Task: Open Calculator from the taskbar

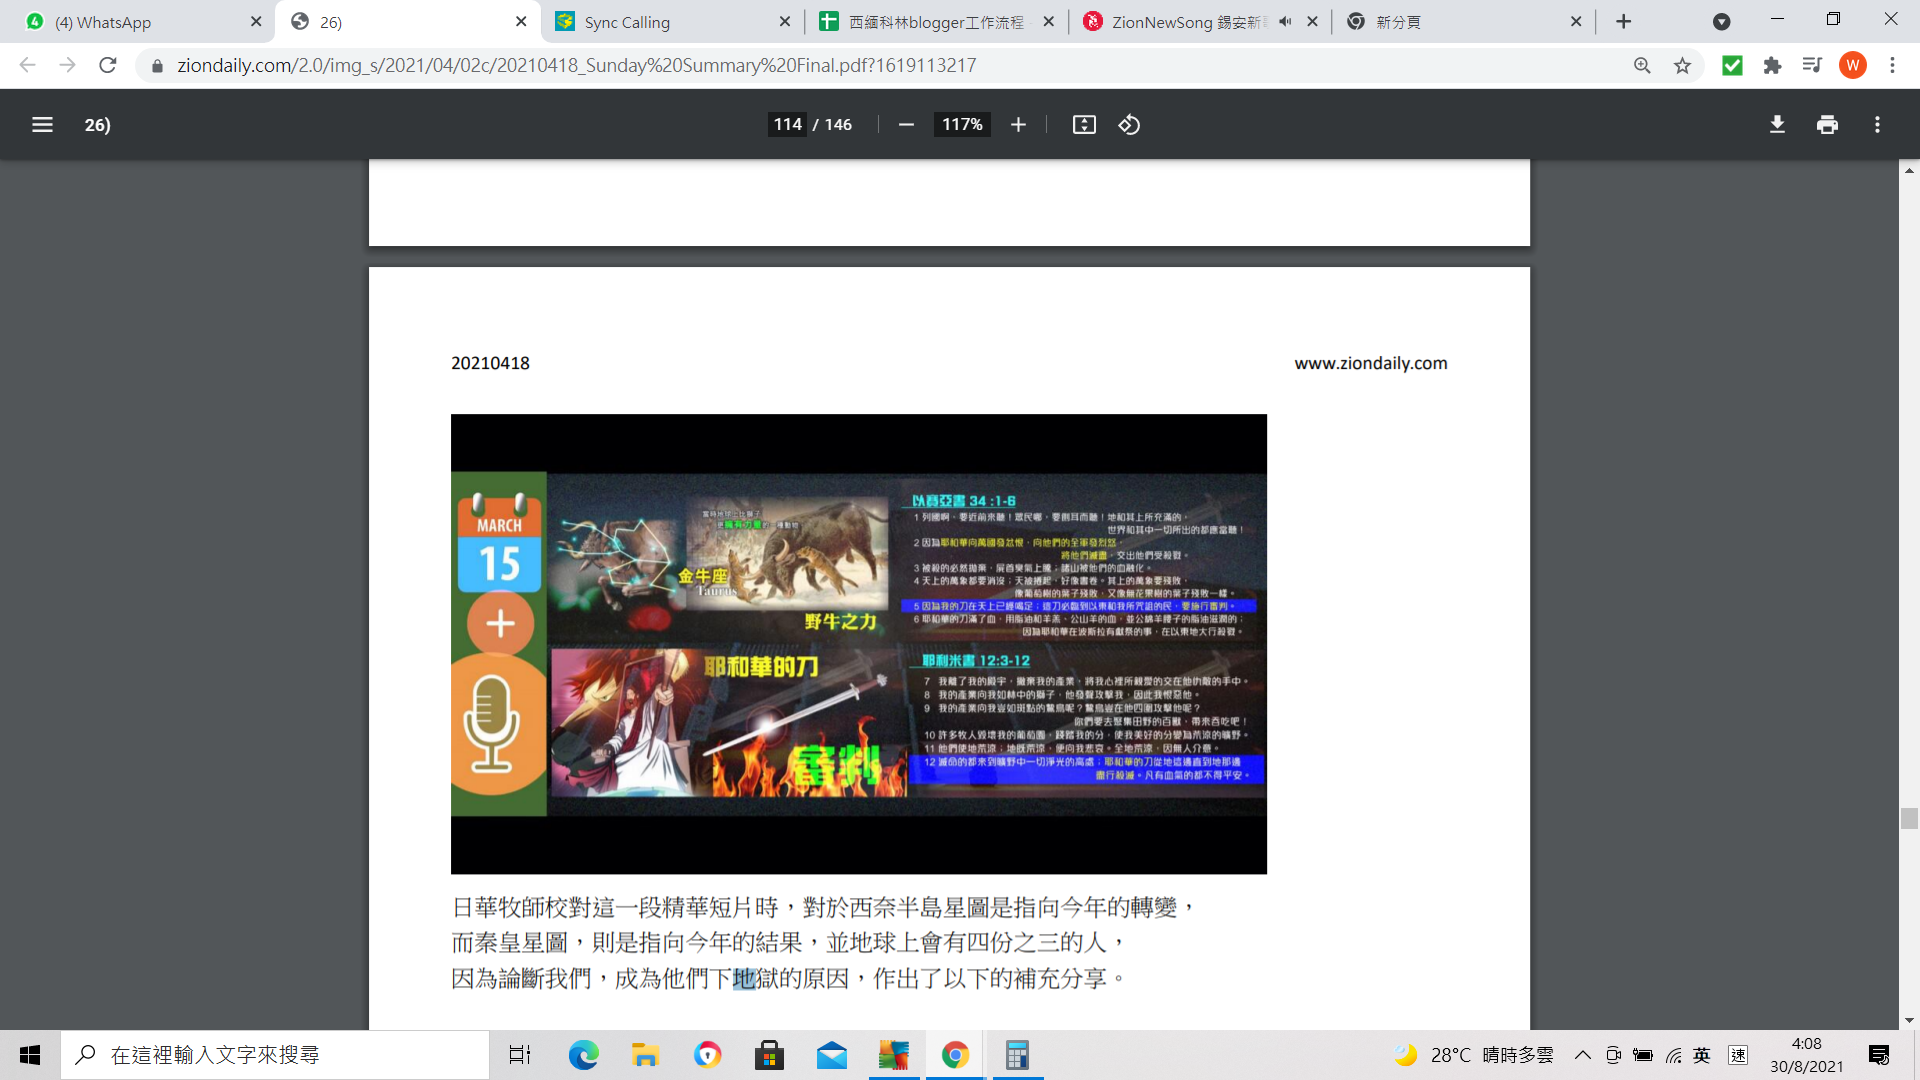Action: [x=1017, y=1055]
